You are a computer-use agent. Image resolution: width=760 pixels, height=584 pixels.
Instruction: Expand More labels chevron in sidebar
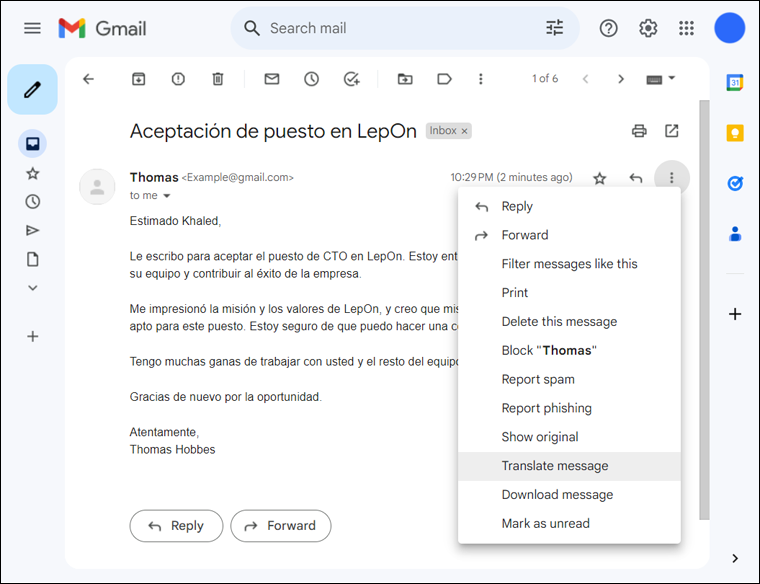(32, 288)
